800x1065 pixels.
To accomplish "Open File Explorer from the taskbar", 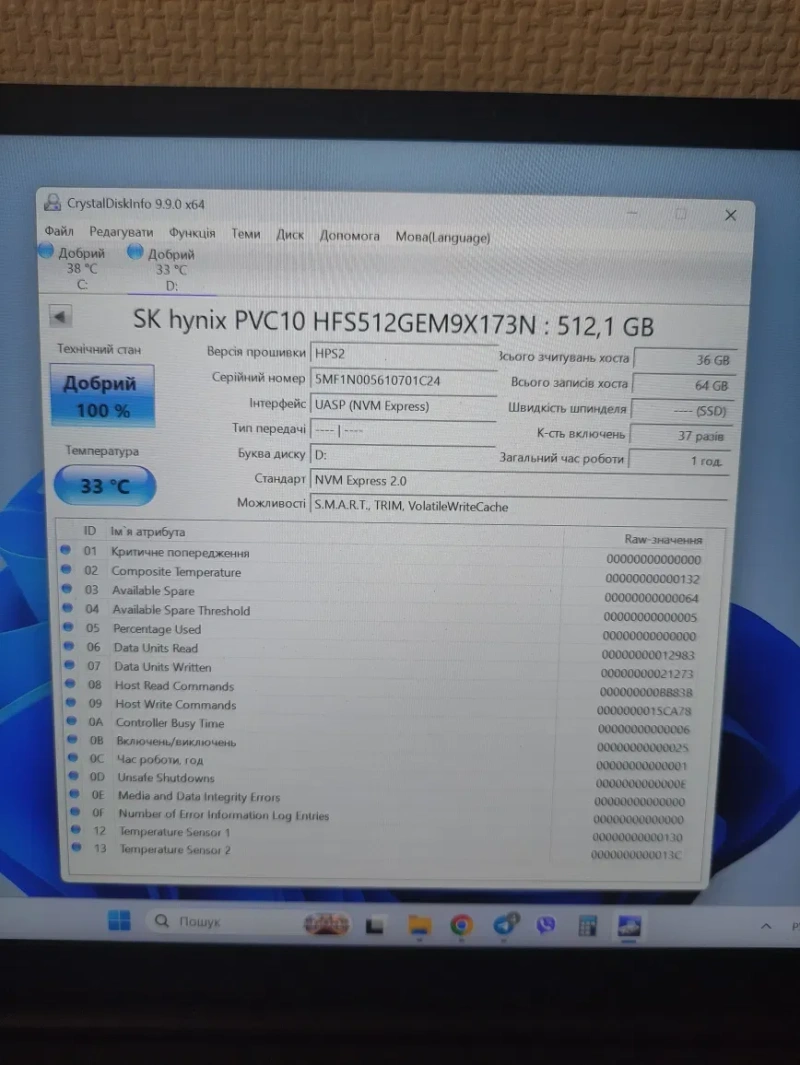I will [419, 925].
